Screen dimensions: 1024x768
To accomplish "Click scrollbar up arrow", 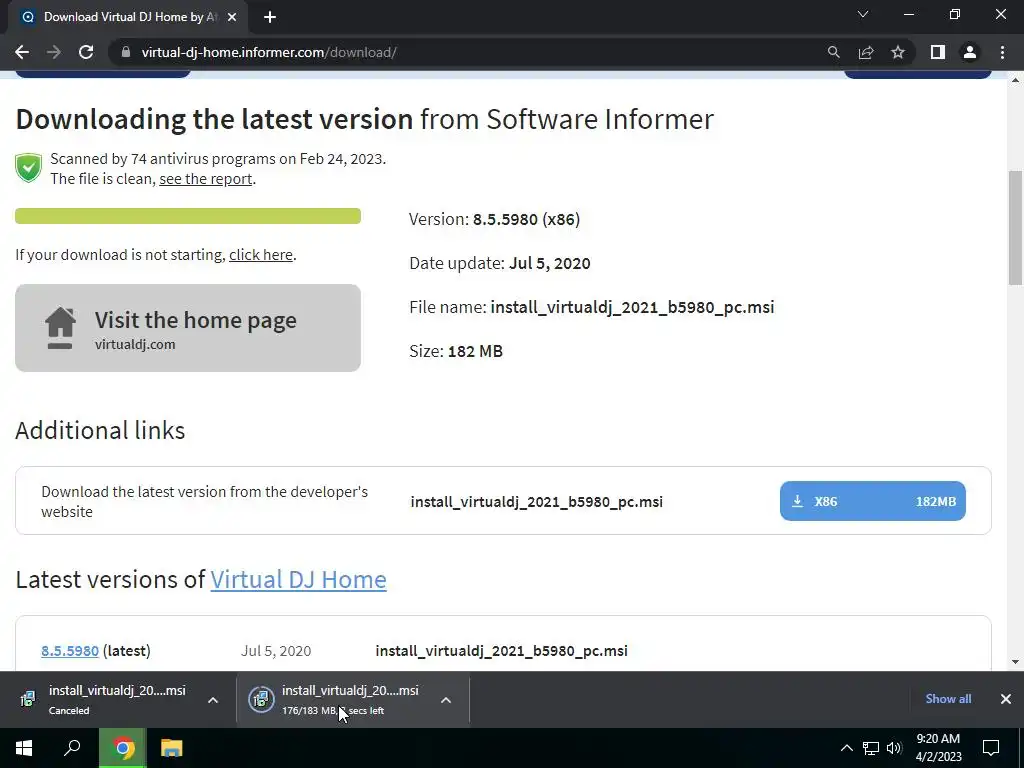I will pos(1015,80).
